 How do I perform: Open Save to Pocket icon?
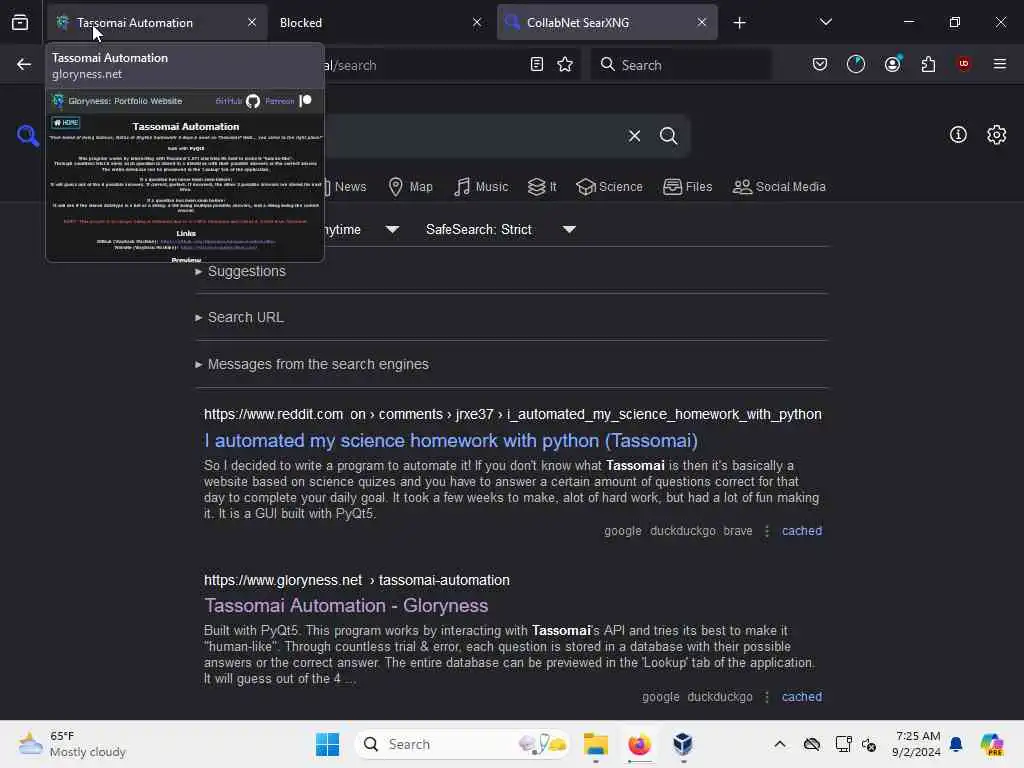820,64
